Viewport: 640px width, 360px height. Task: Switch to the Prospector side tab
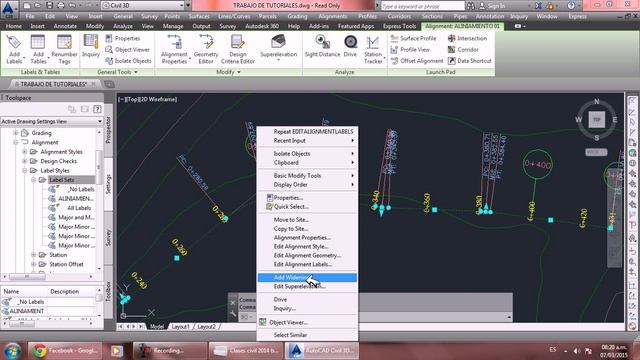click(108, 130)
